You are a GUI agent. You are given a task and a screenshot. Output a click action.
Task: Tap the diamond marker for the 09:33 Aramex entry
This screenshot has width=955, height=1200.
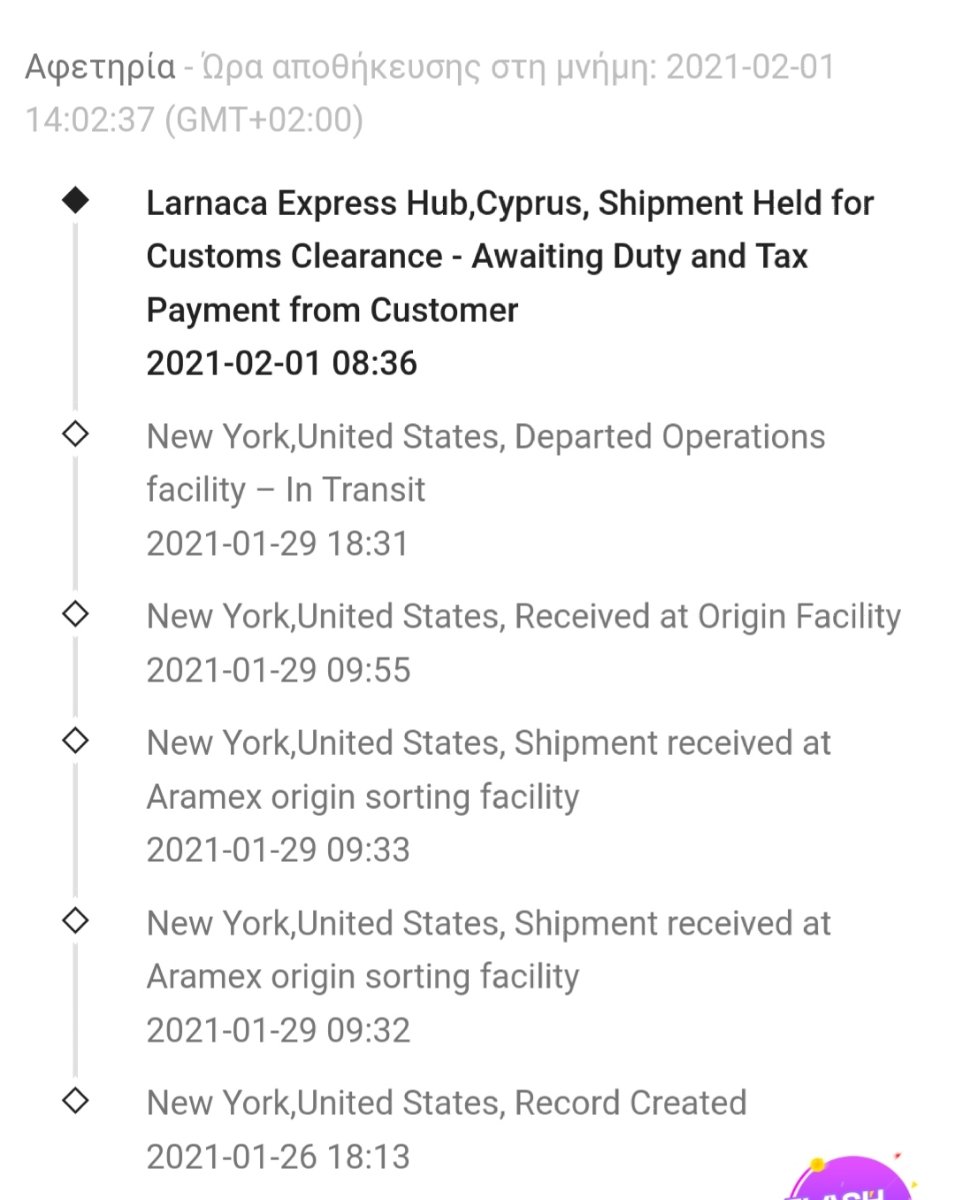pos(75,741)
